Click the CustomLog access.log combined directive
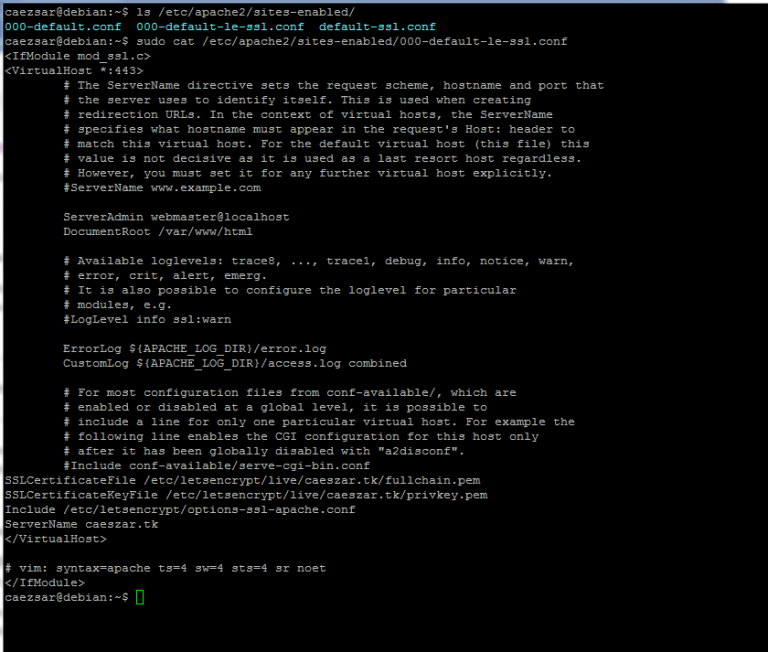The width and height of the screenshot is (768, 652). coord(235,363)
